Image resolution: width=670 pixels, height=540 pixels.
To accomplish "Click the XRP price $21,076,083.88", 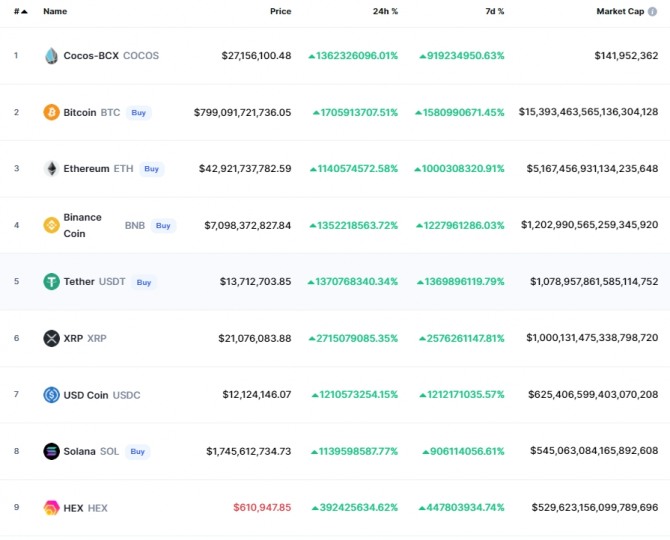I will click(255, 338).
